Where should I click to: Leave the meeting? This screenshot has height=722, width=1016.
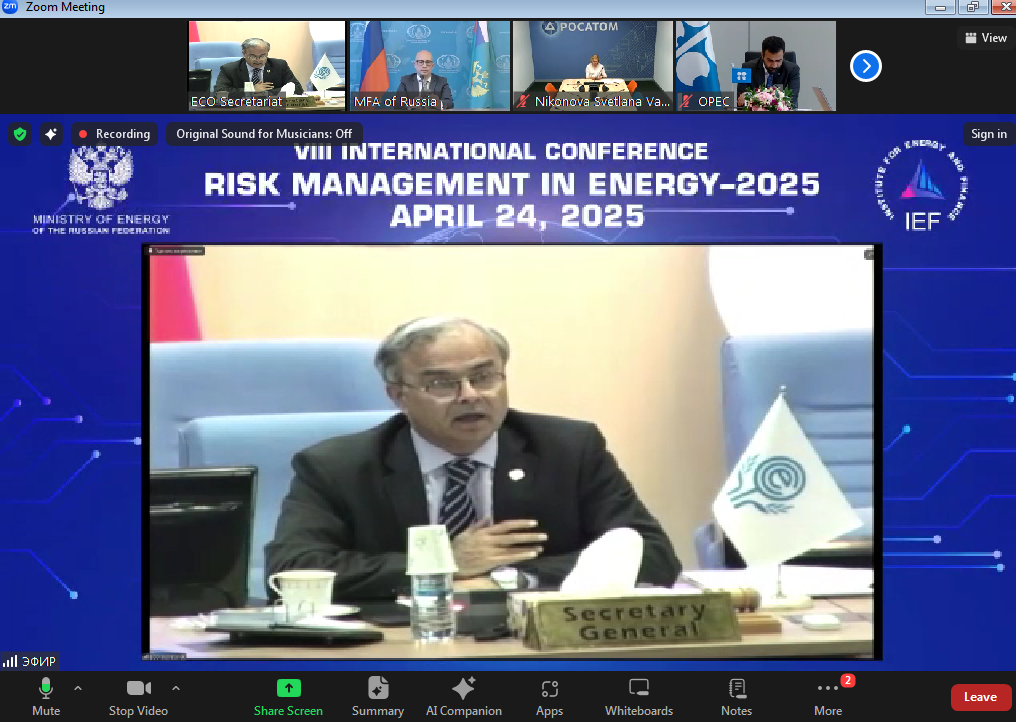980,697
